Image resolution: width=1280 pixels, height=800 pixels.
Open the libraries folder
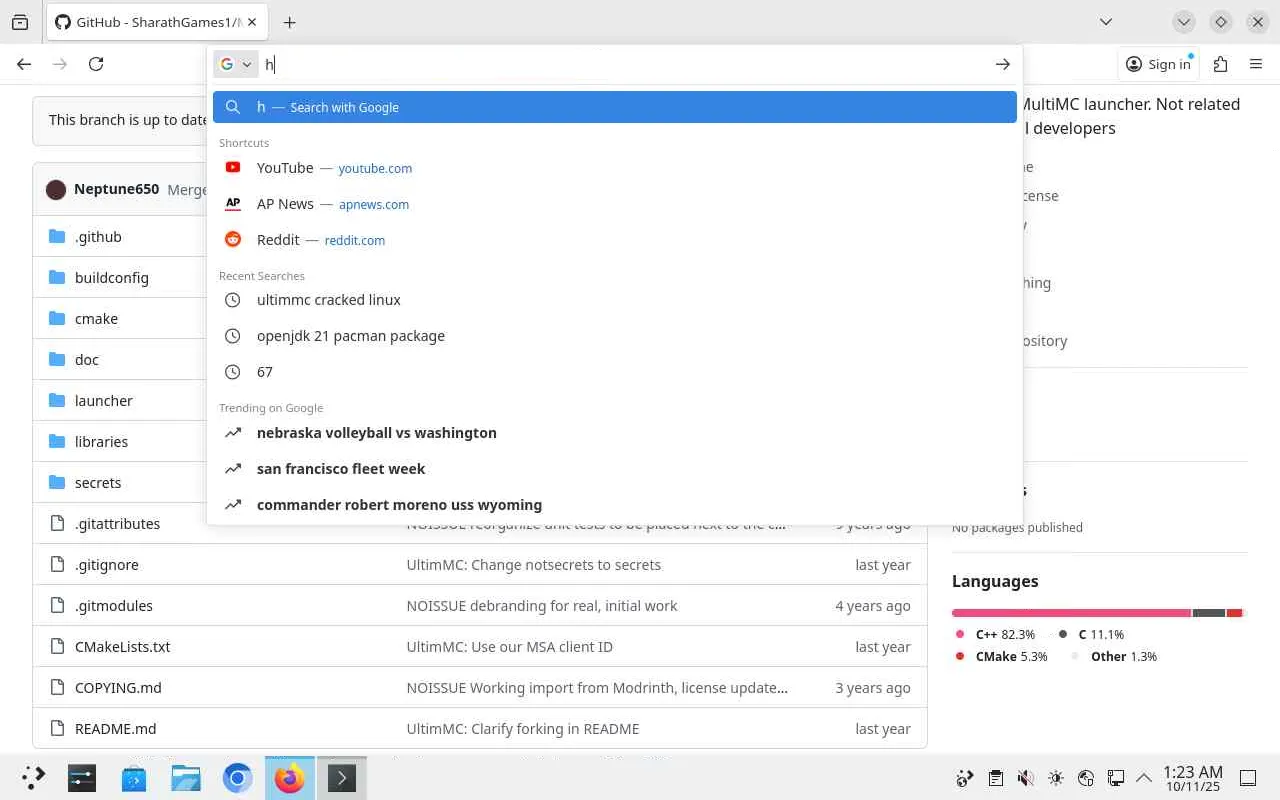(101, 442)
